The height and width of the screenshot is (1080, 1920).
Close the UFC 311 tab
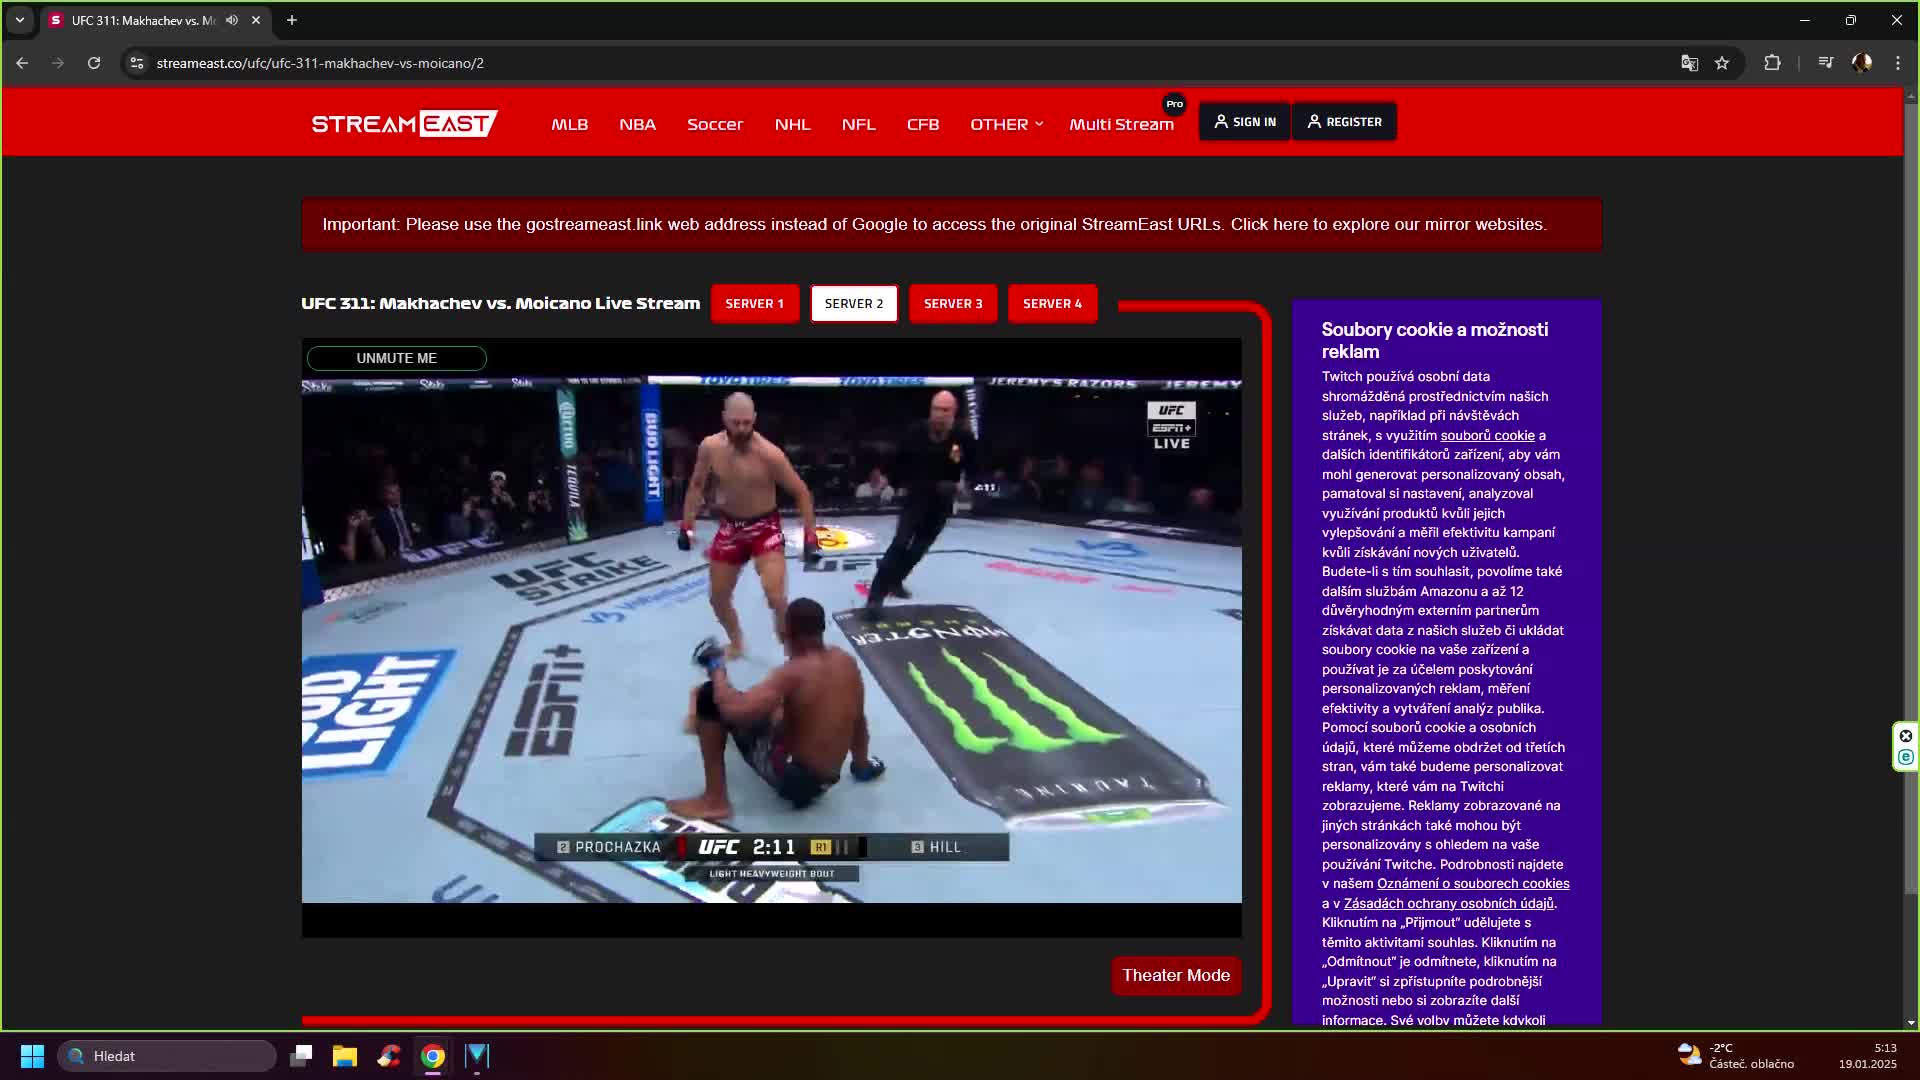(x=256, y=20)
